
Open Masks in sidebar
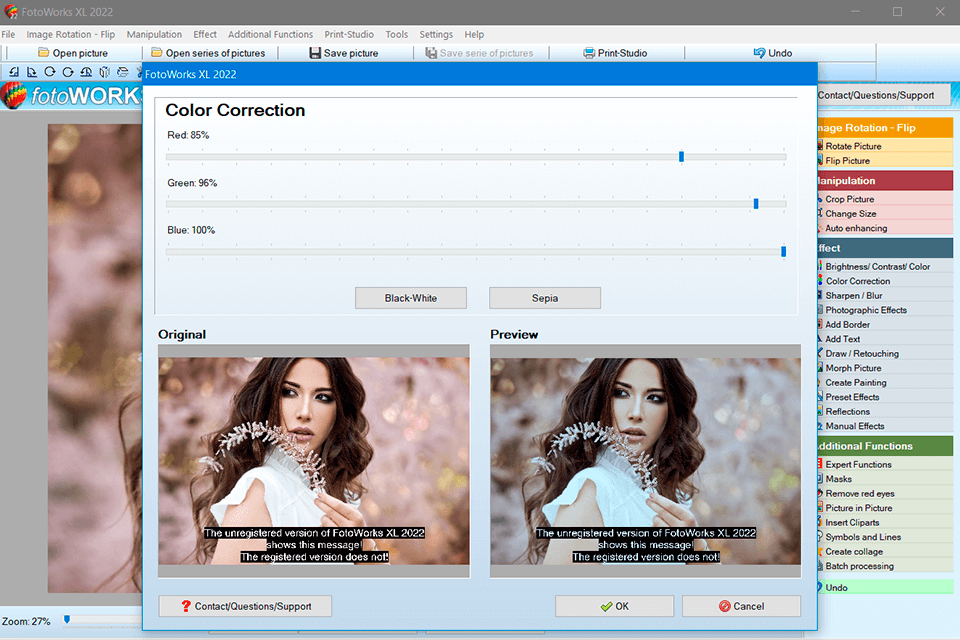pyautogui.click(x=885, y=479)
